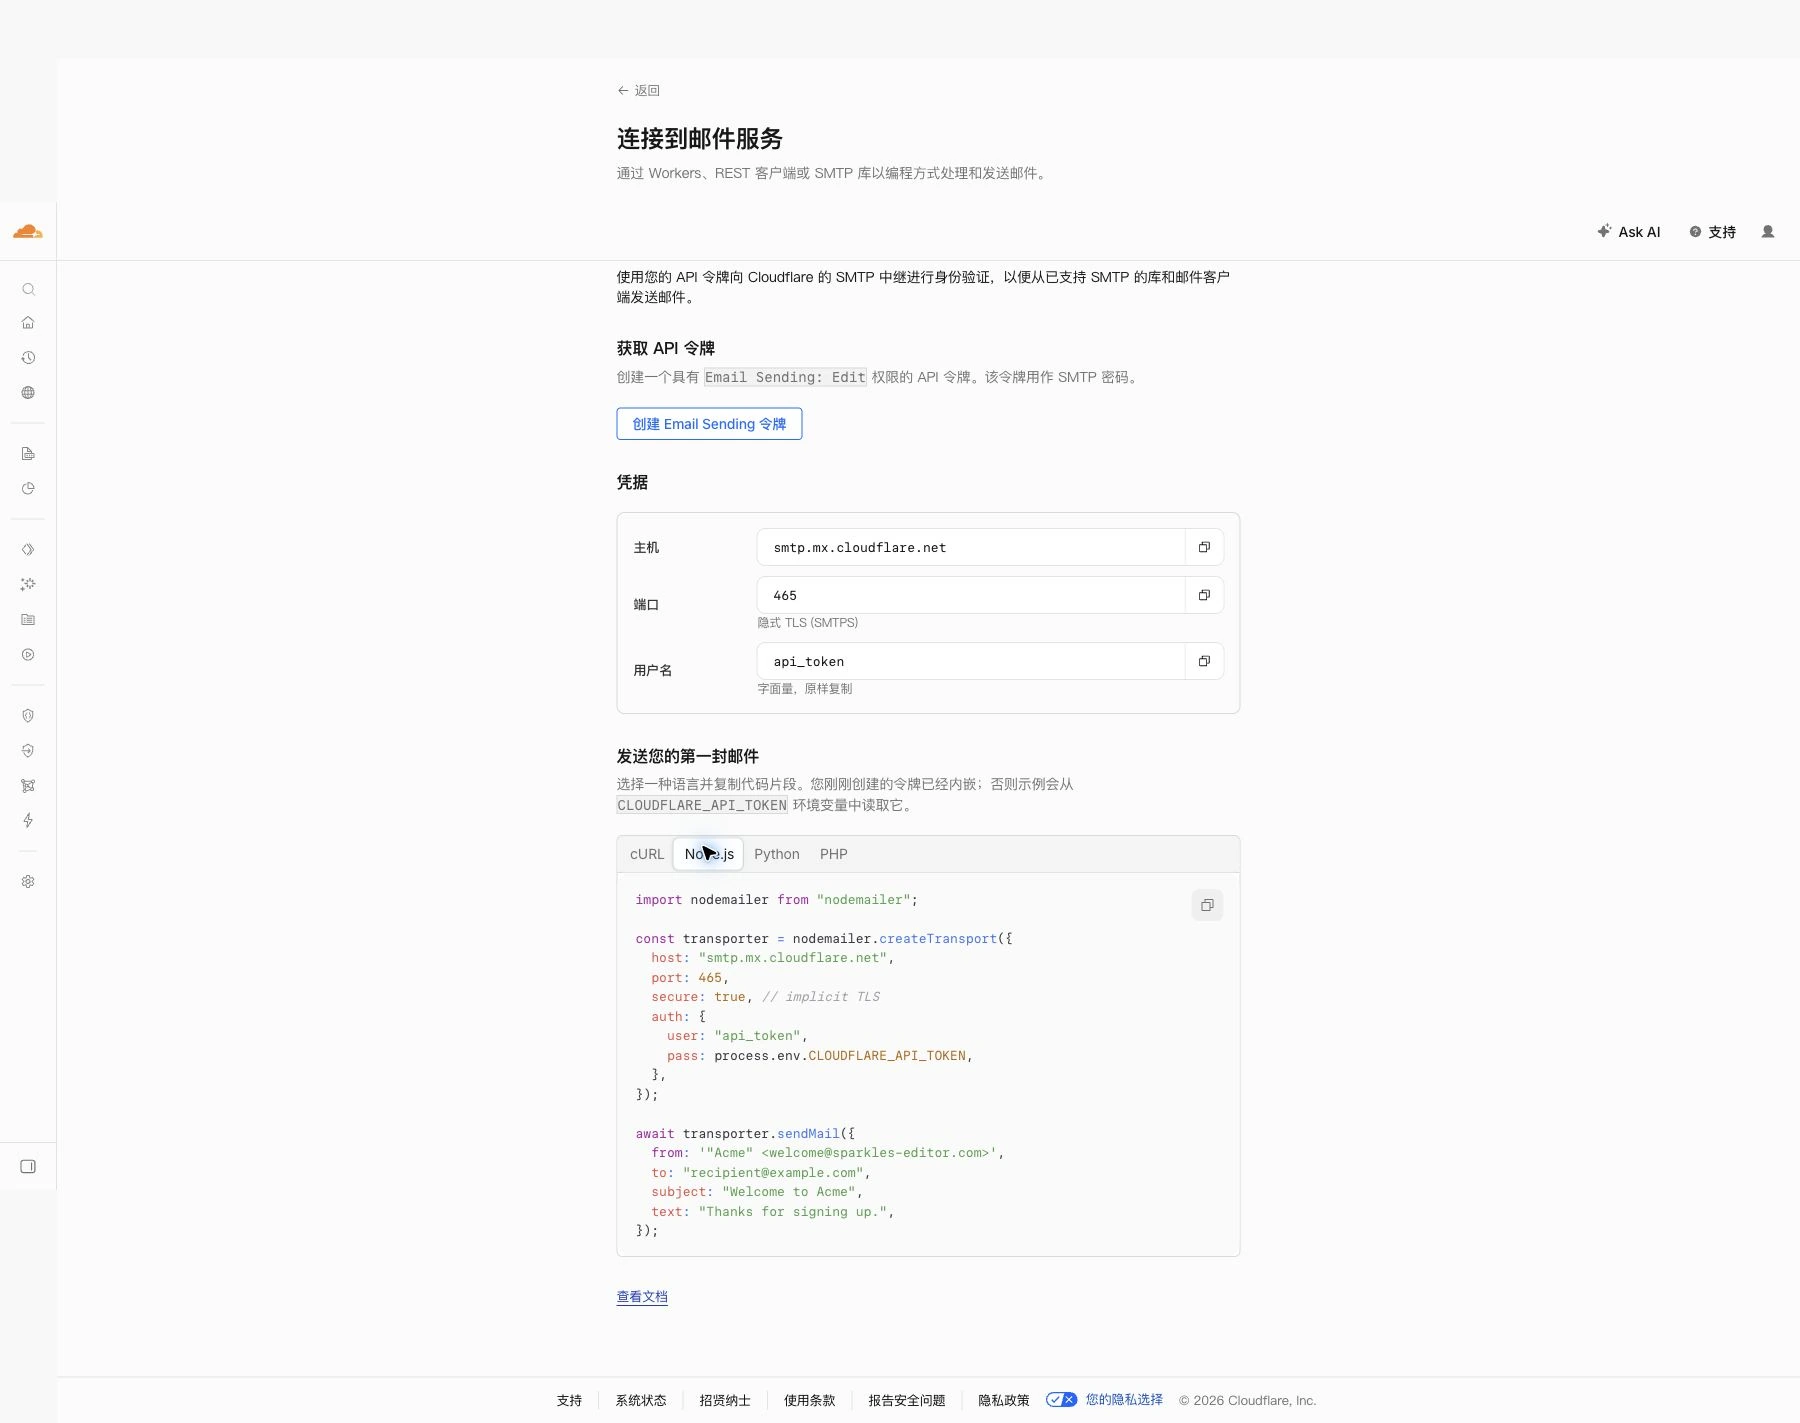Open the gear settings icon in sidebar

pyautogui.click(x=28, y=881)
